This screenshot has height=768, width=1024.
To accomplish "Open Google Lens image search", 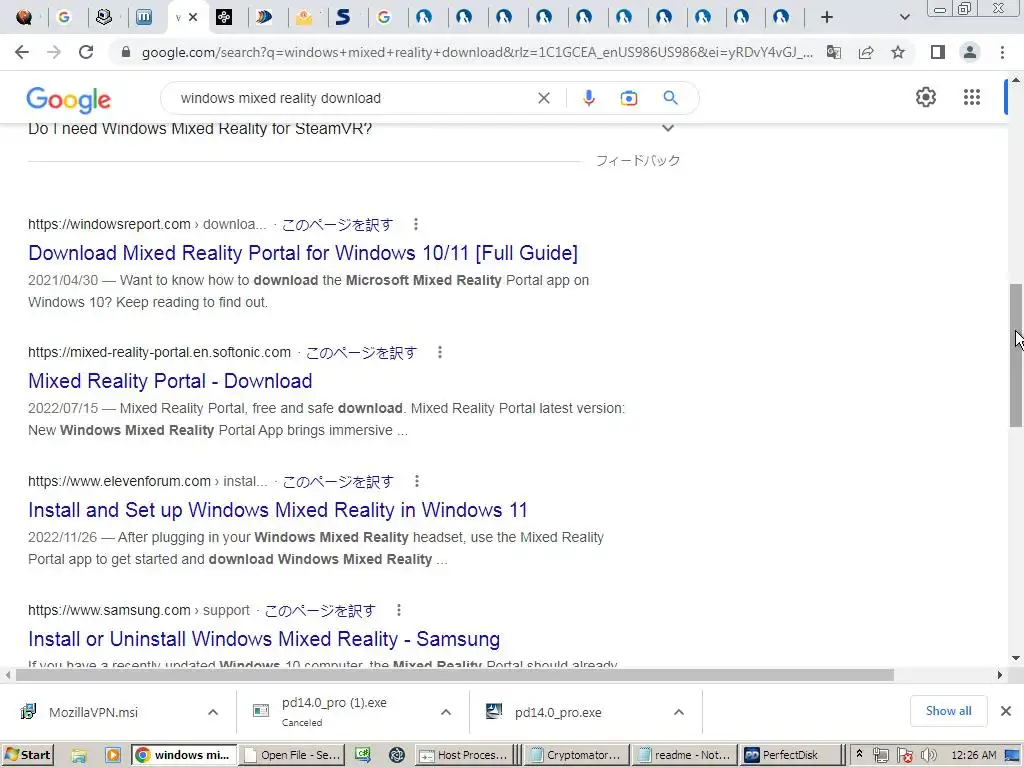I will point(628,98).
